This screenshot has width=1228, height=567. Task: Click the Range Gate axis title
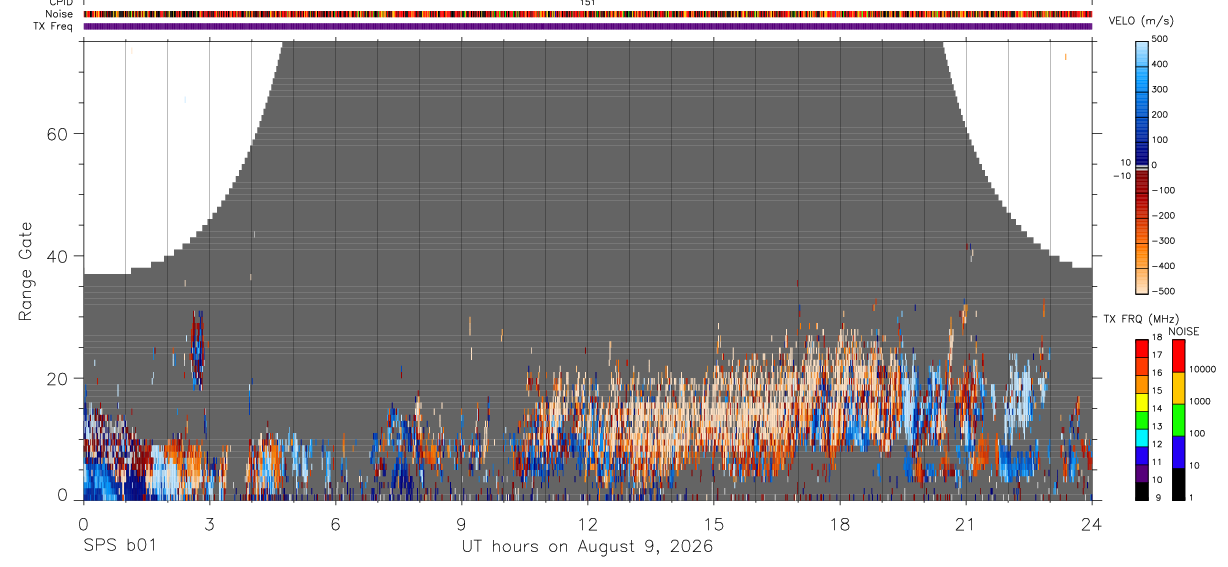click(x=27, y=271)
